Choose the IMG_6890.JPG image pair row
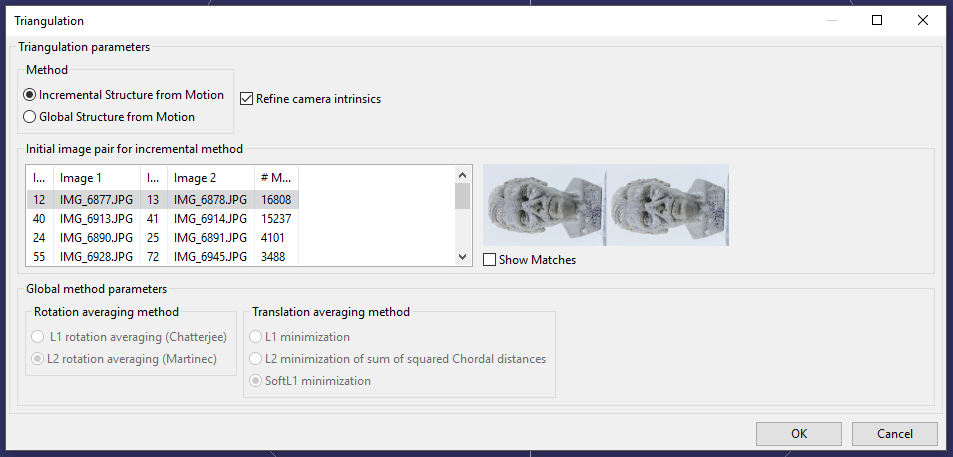953x457 pixels. (x=160, y=237)
